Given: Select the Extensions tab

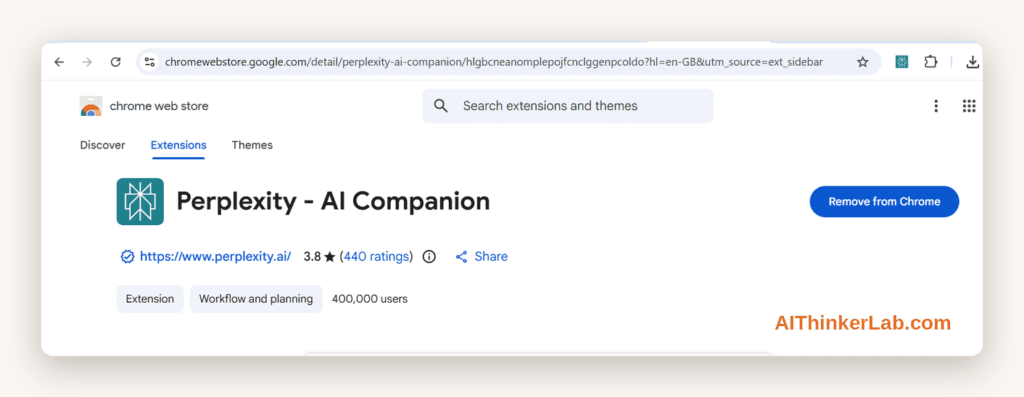Looking at the screenshot, I should tap(178, 145).
